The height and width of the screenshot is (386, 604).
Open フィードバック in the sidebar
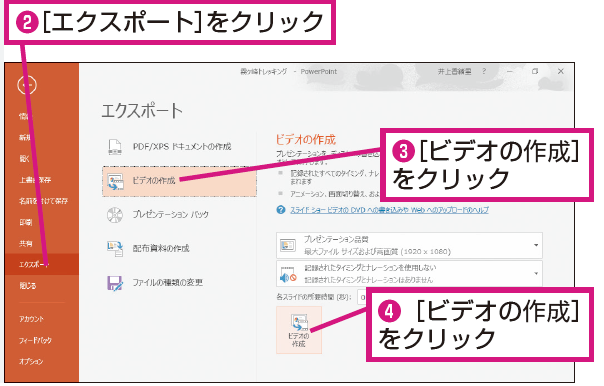(x=35, y=340)
